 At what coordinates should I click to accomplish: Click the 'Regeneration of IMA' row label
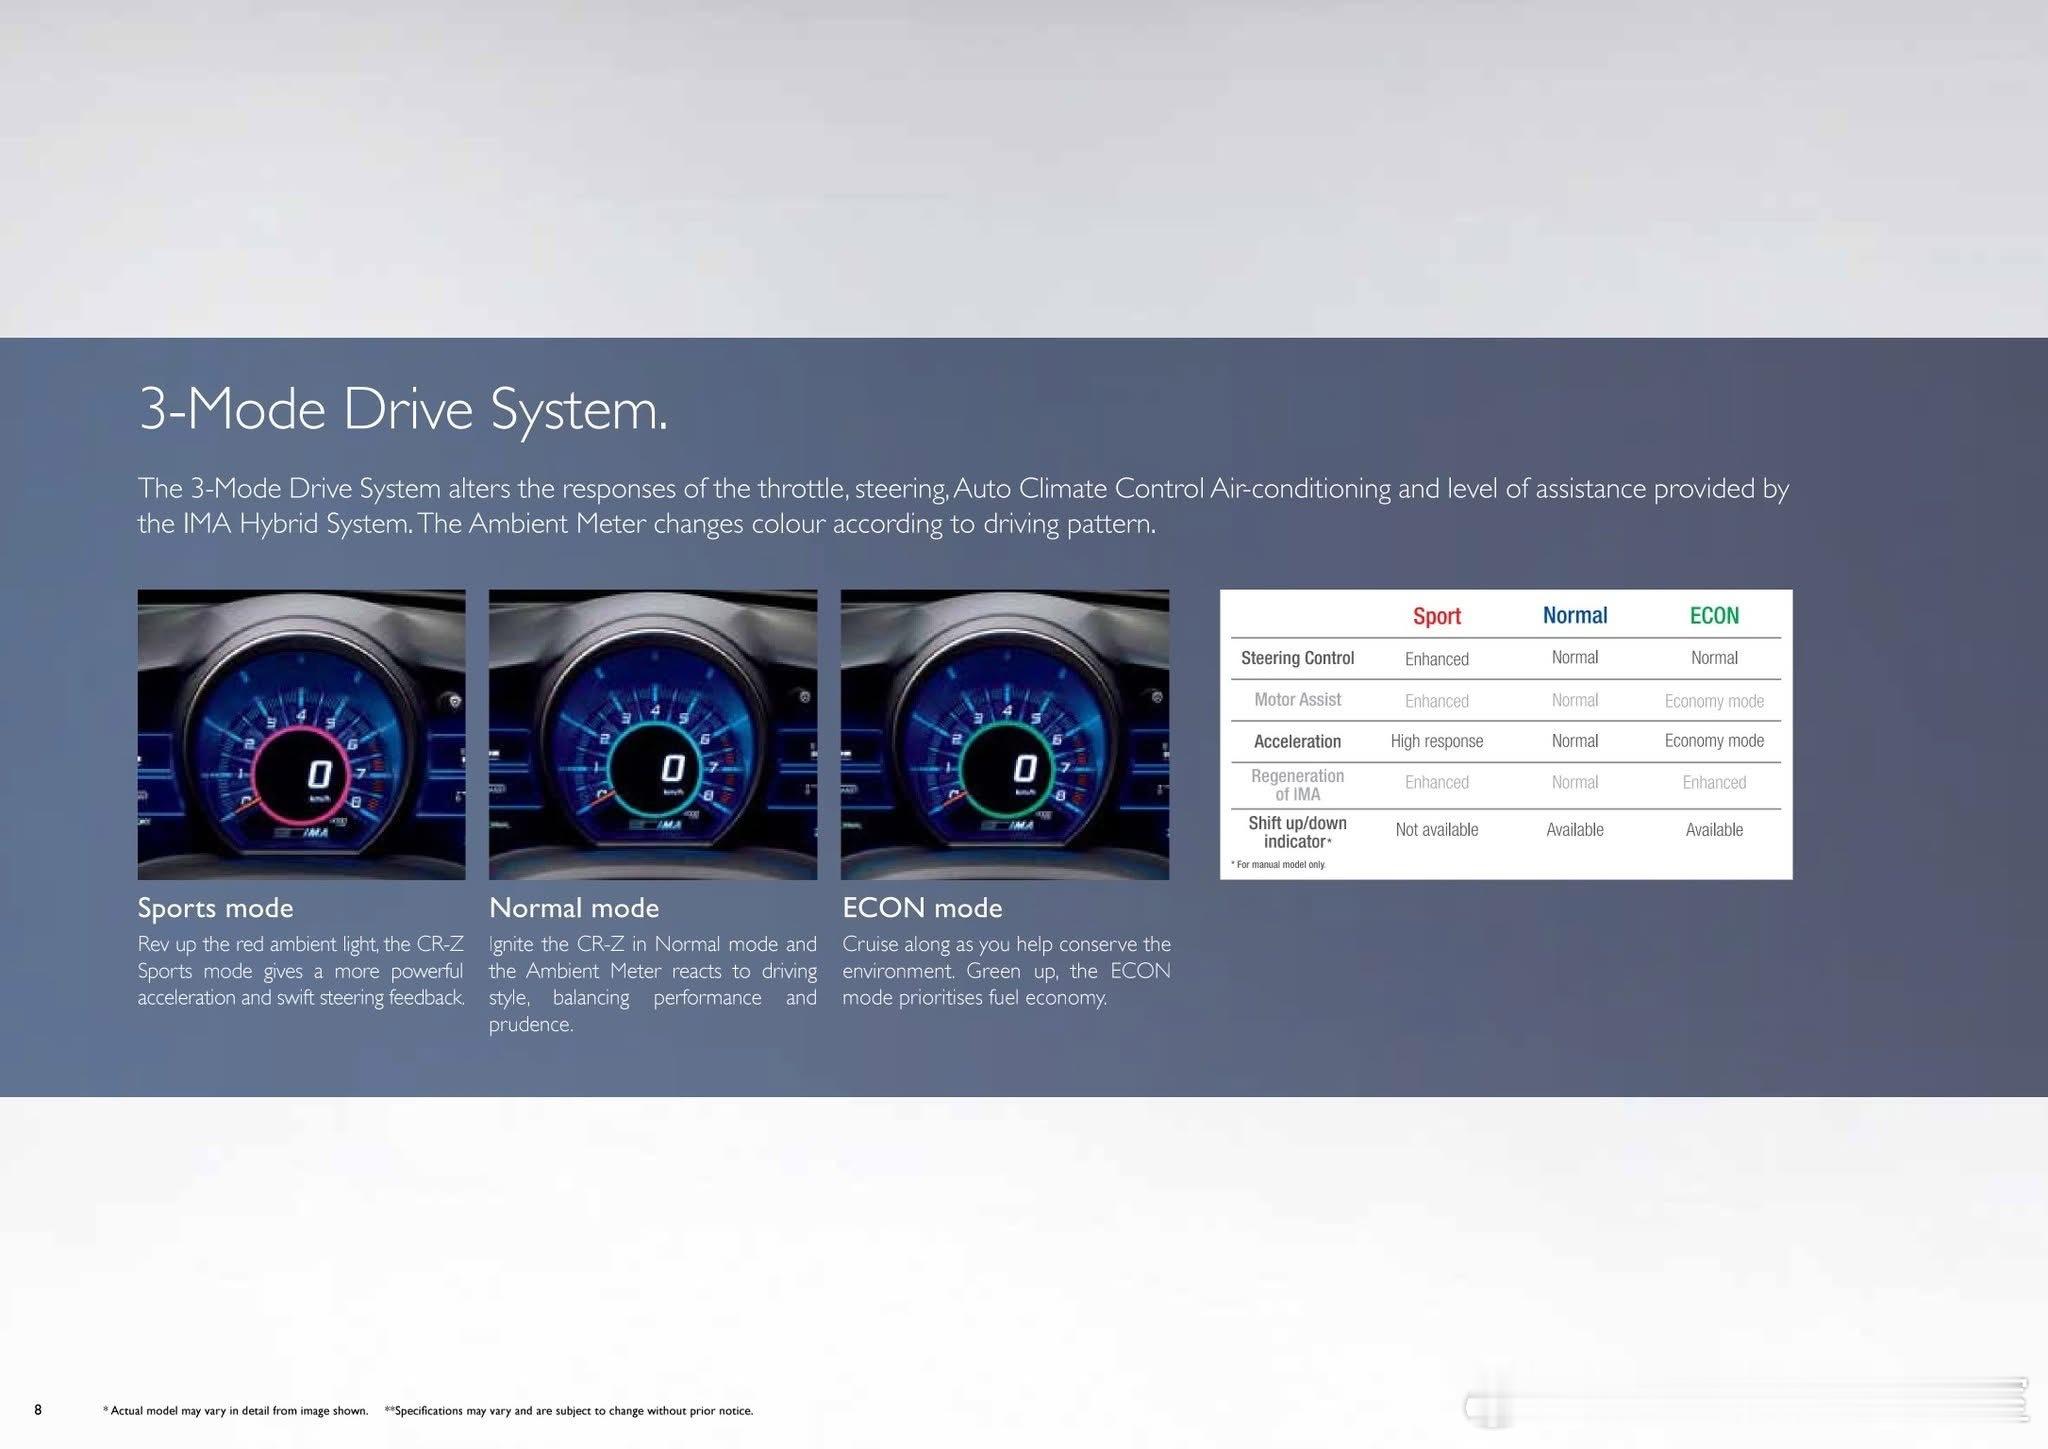[1297, 785]
